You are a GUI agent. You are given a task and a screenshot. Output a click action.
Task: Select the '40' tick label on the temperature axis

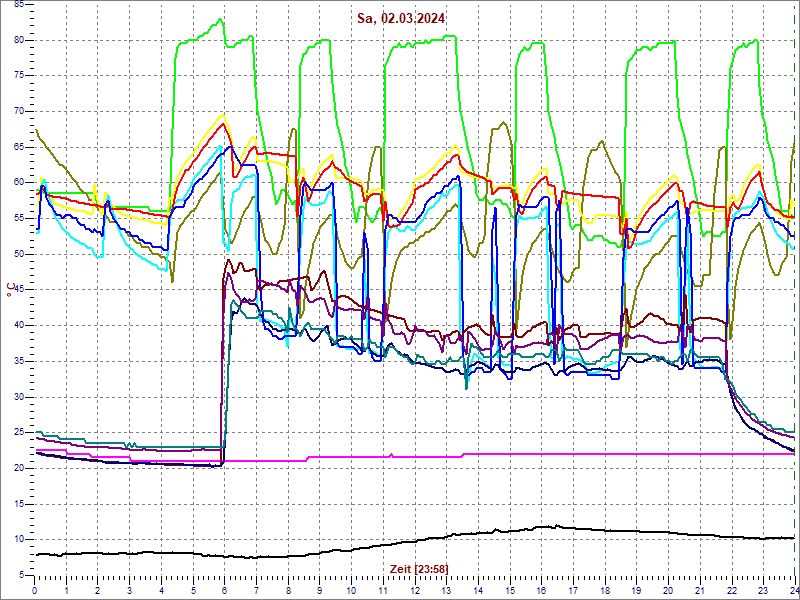(x=19, y=326)
